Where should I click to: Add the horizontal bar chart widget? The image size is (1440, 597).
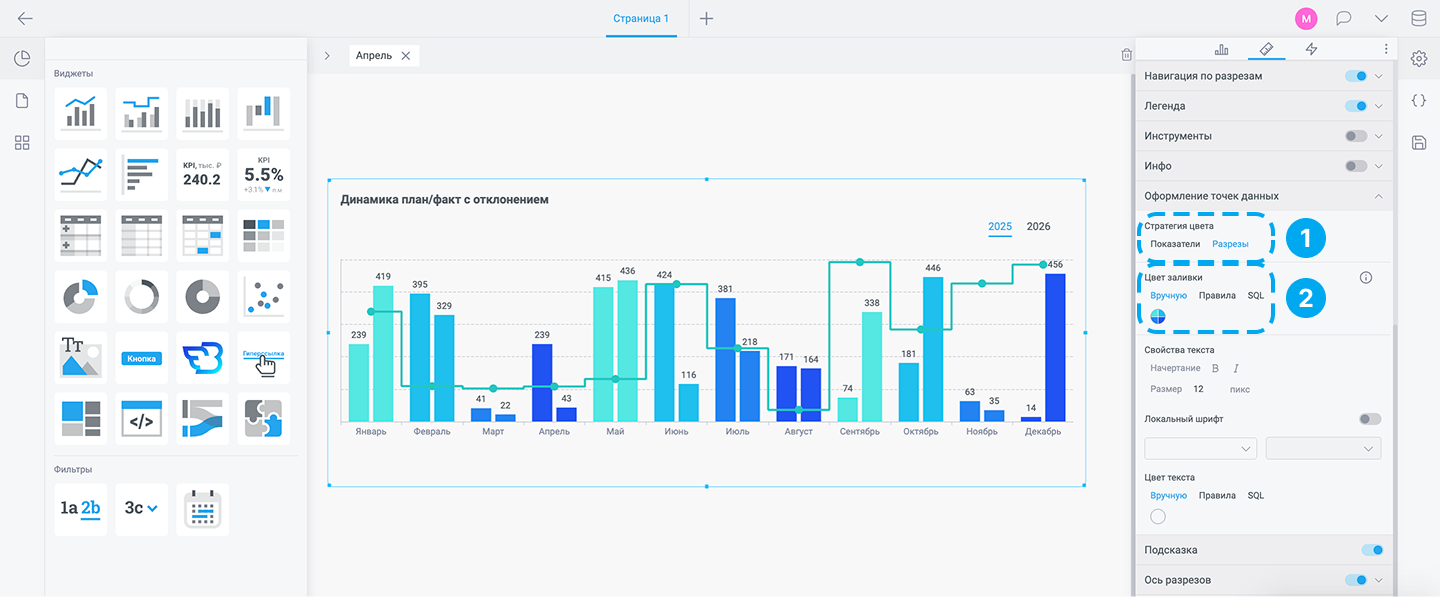coord(142,174)
